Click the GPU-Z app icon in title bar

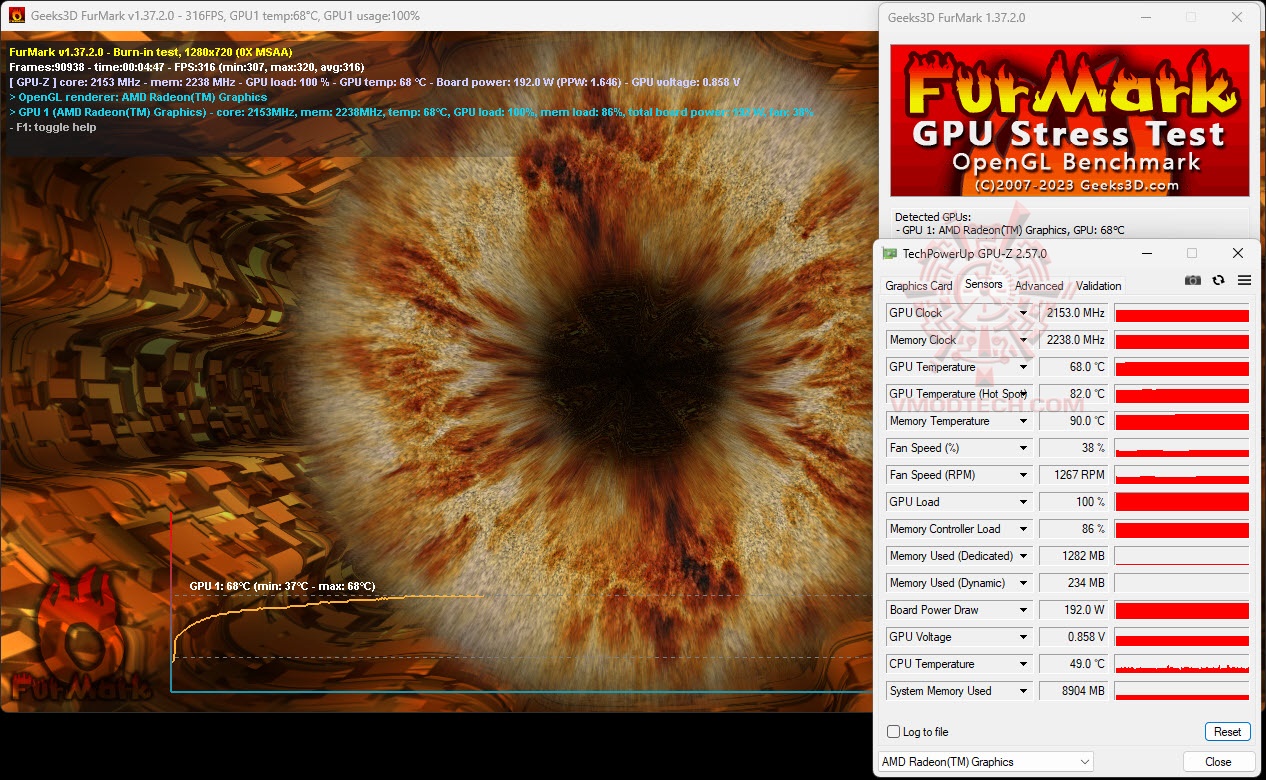889,253
